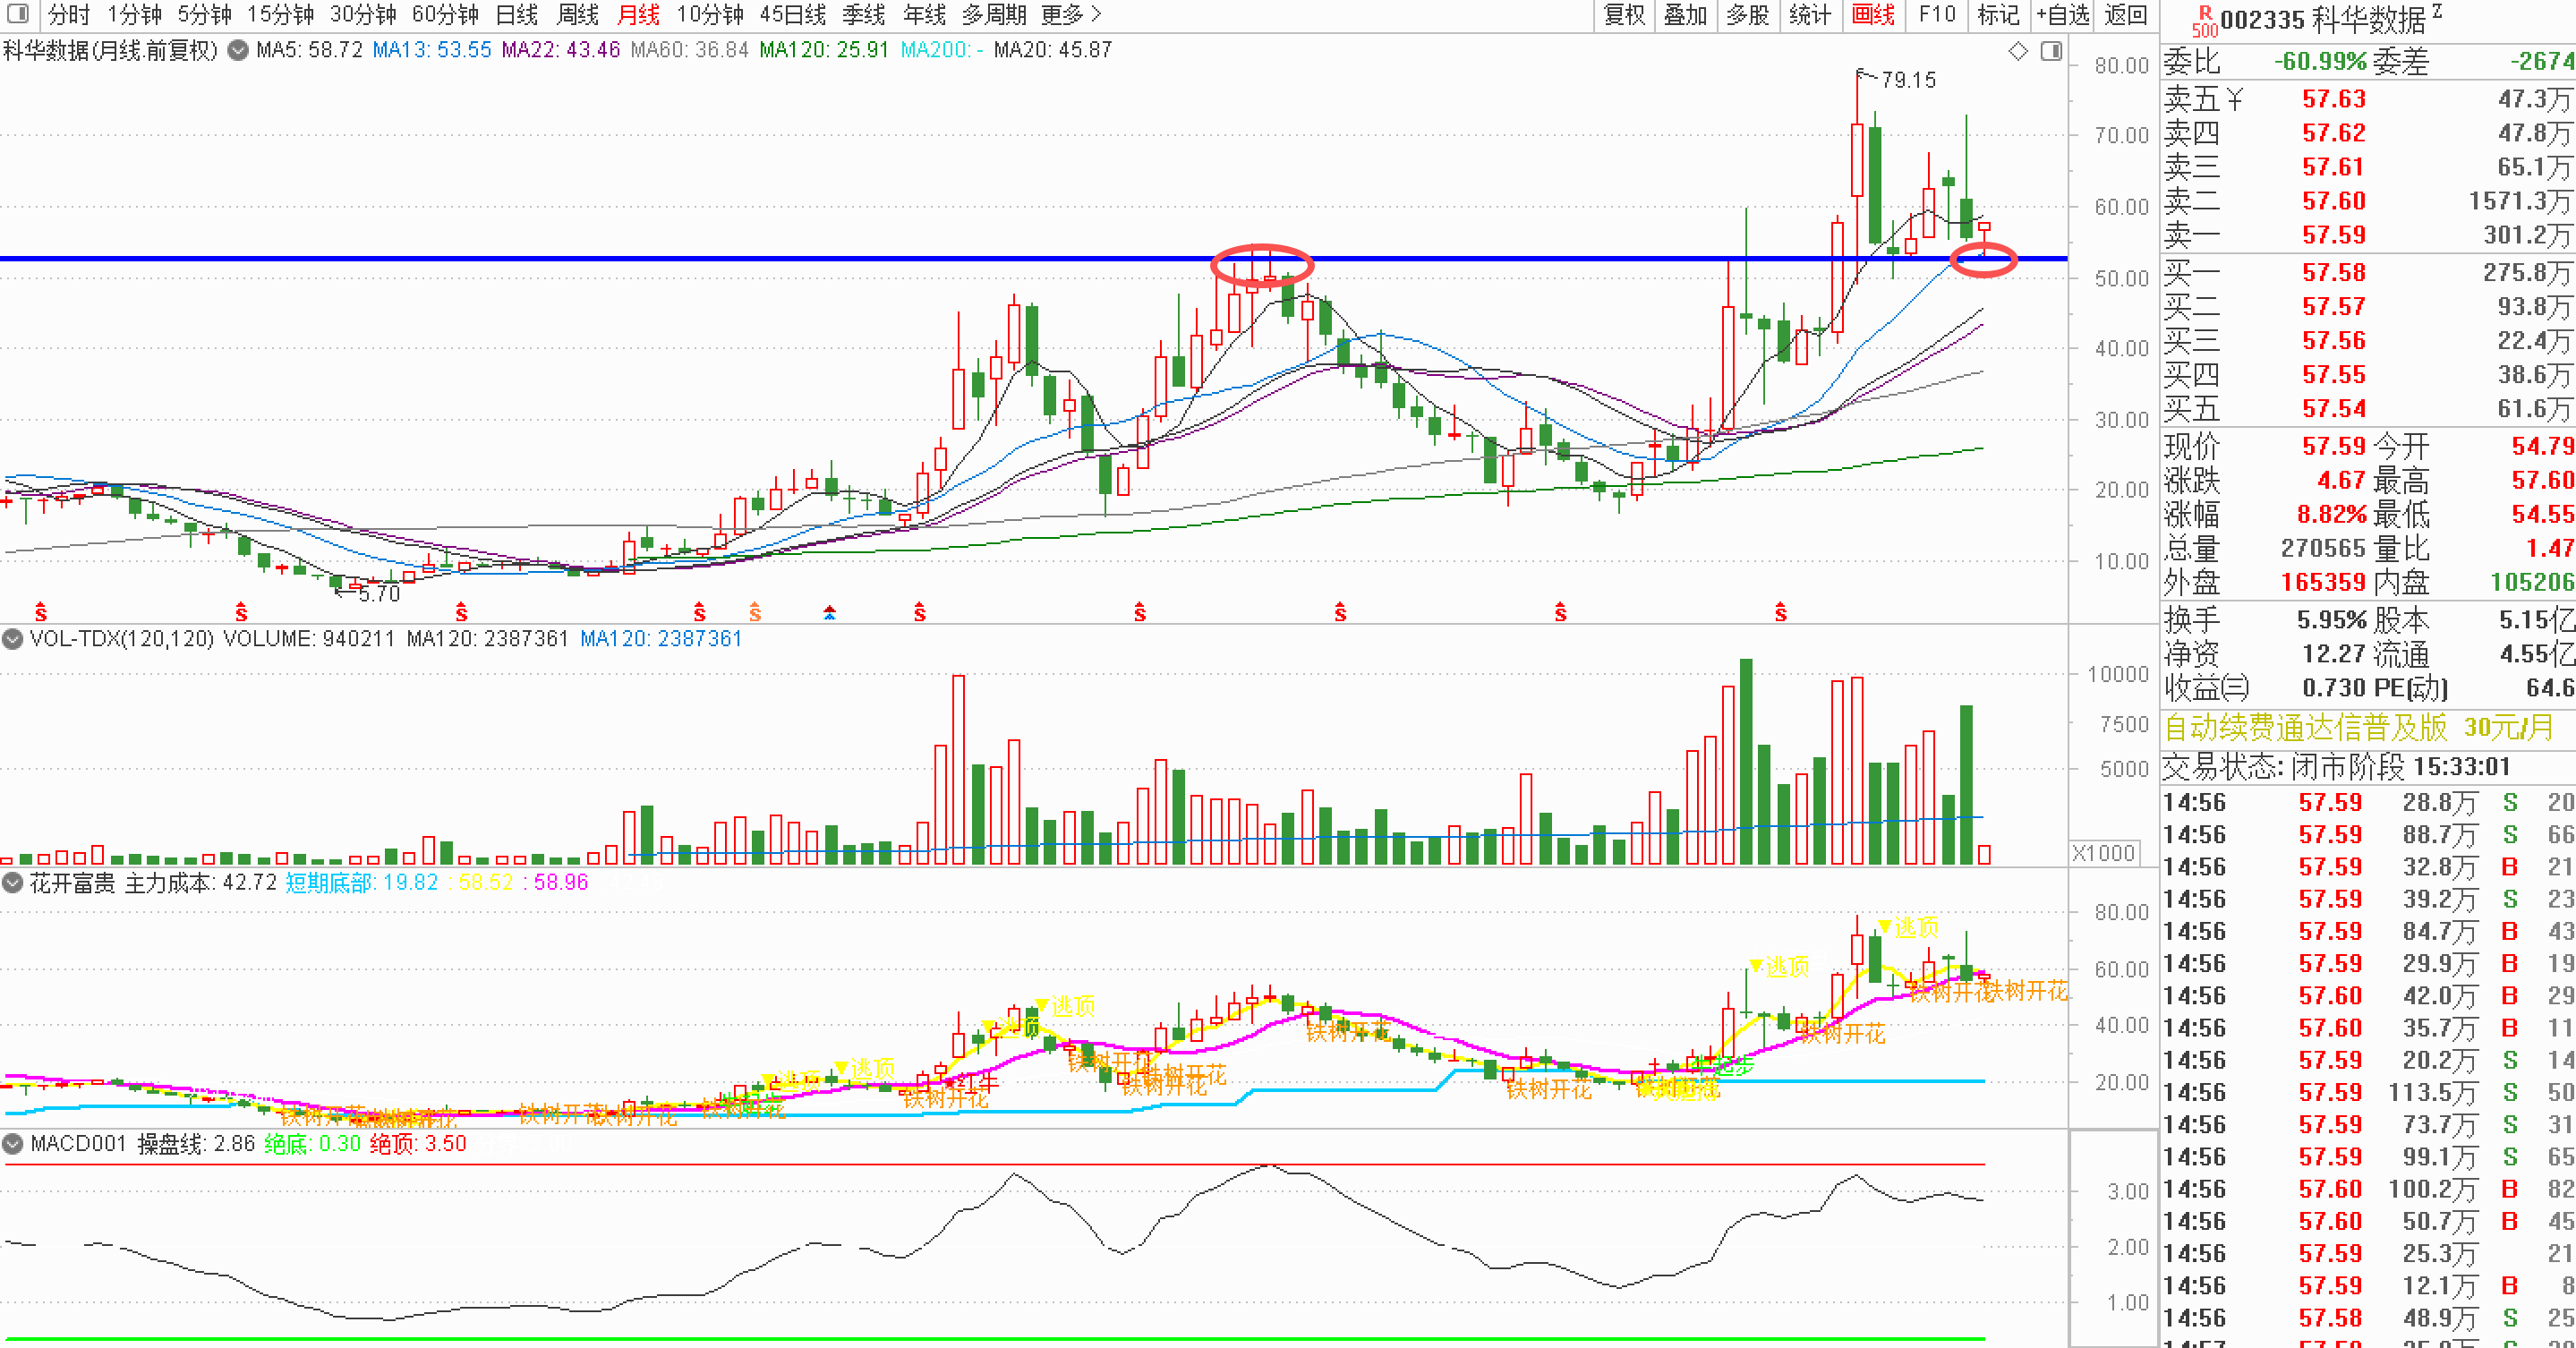Toggle the left sidebar panel icon
The image size is (2576, 1348).
[17, 14]
